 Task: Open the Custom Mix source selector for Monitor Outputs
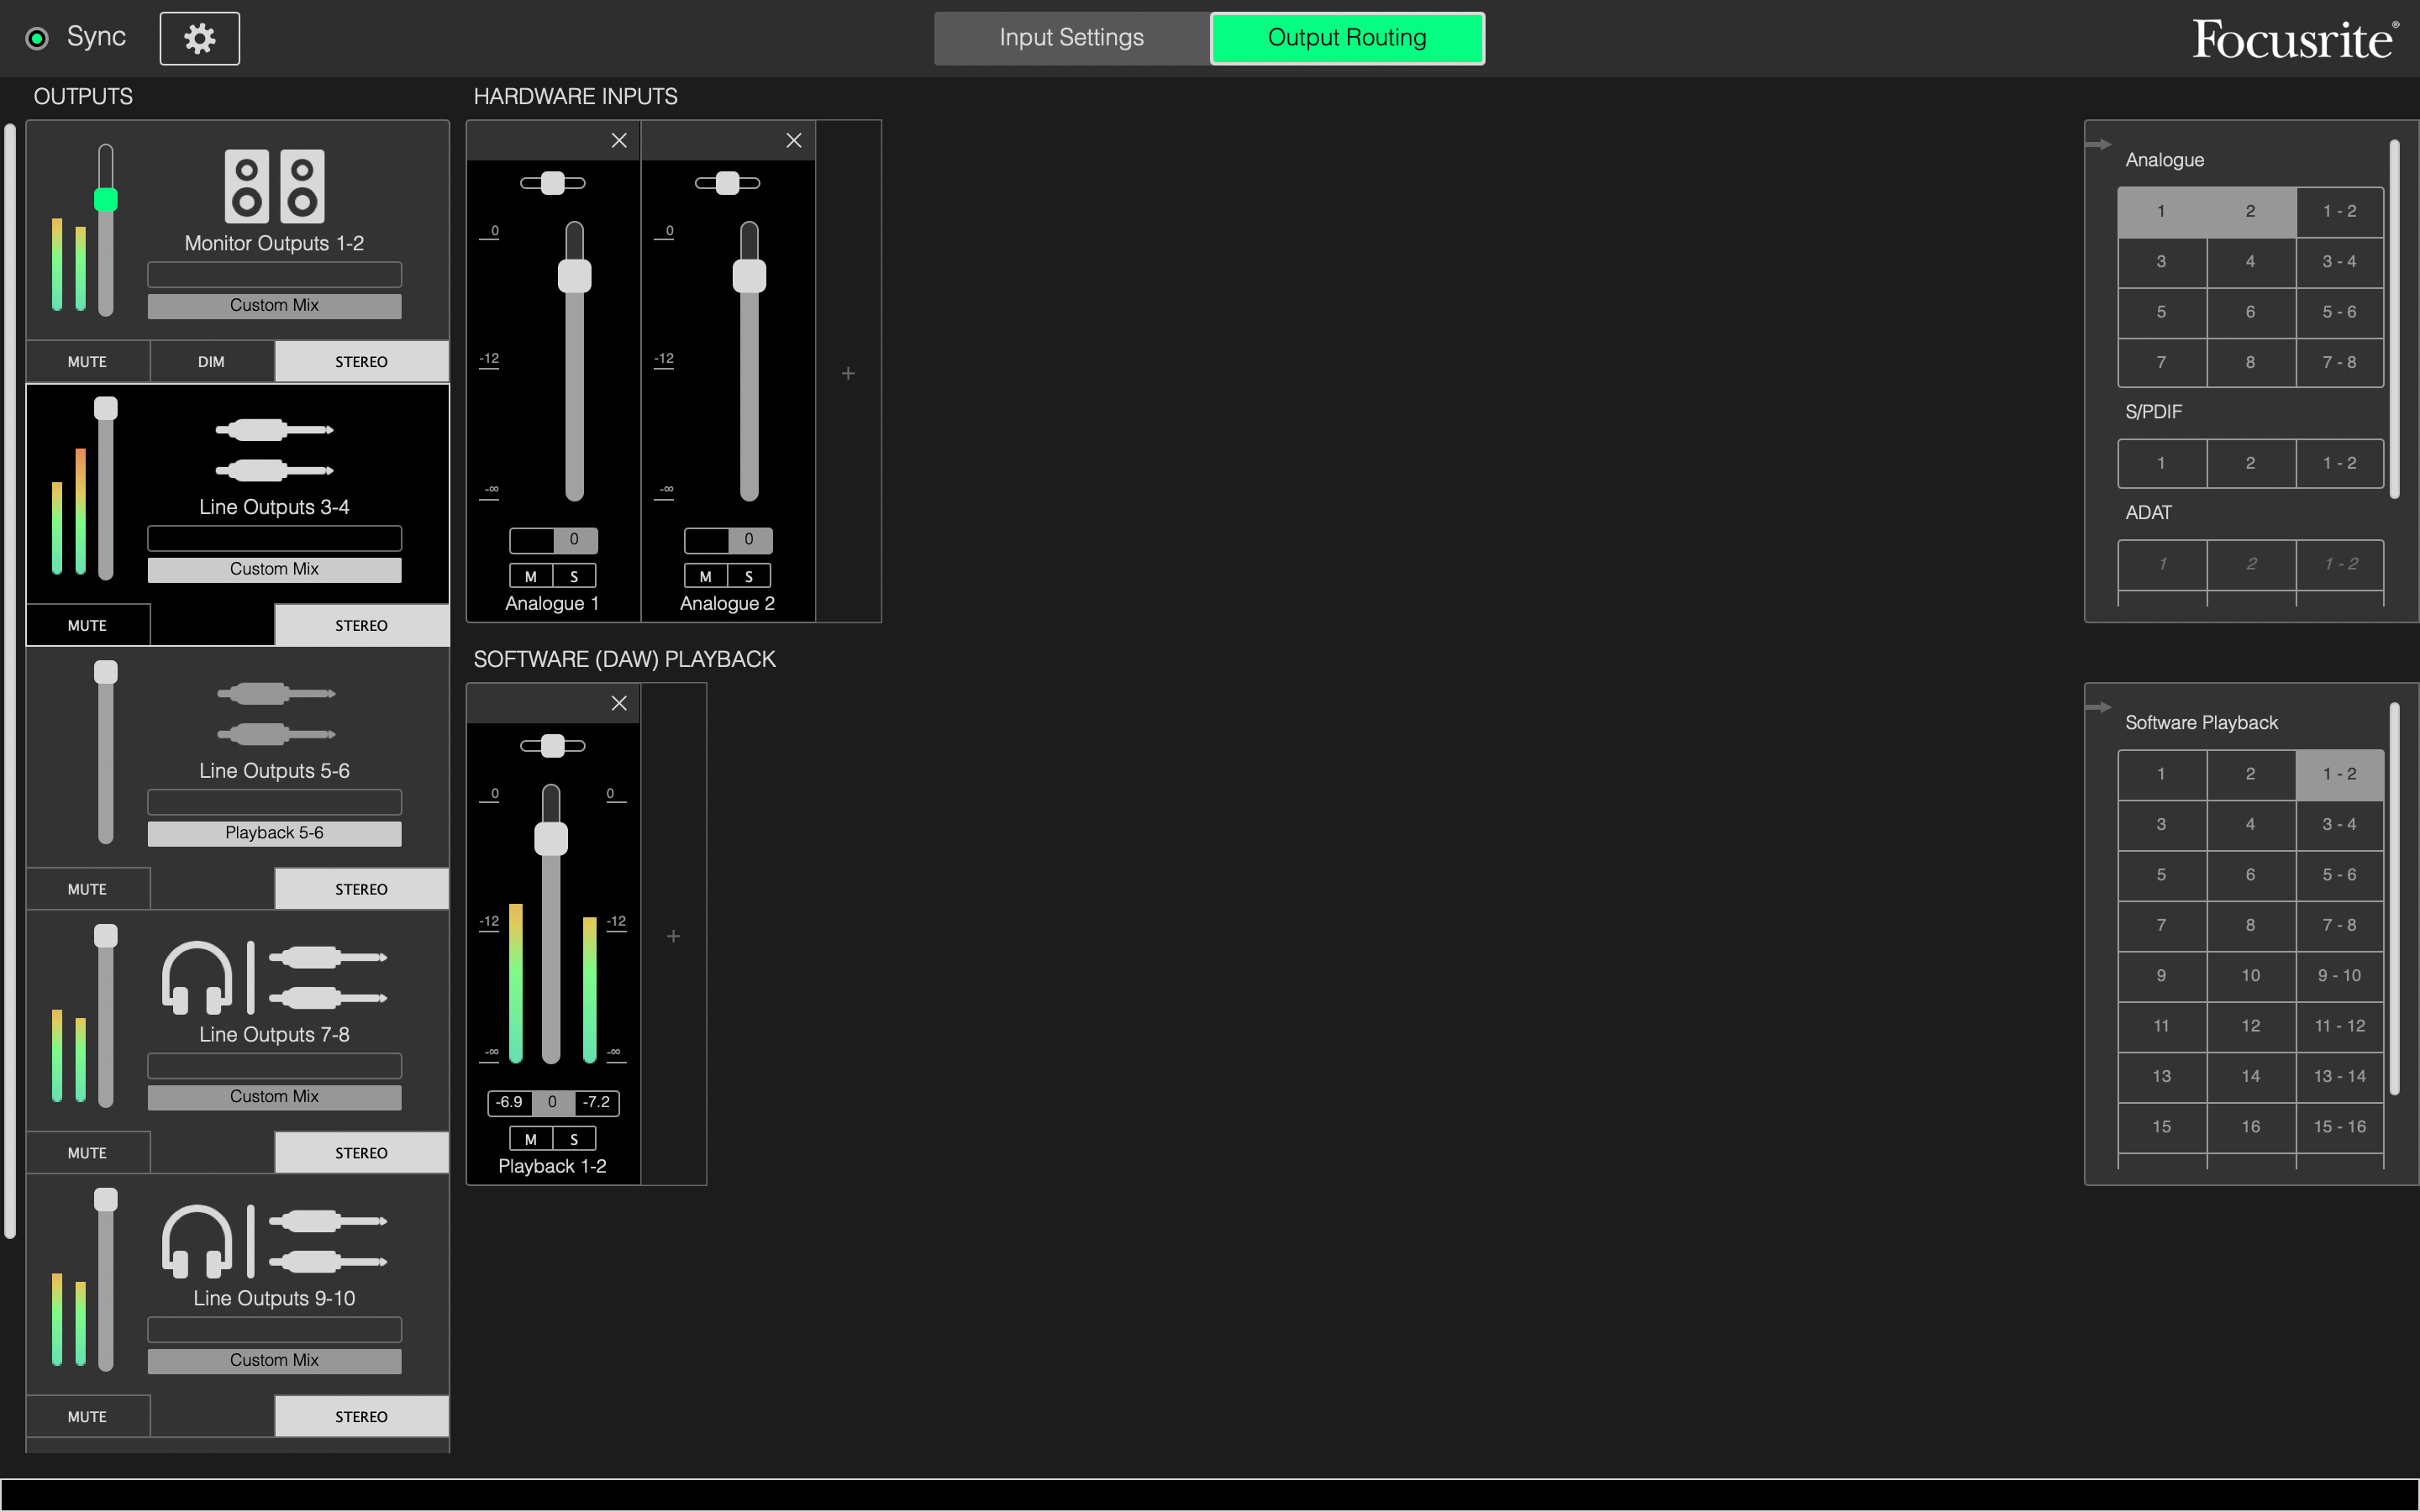pos(274,306)
